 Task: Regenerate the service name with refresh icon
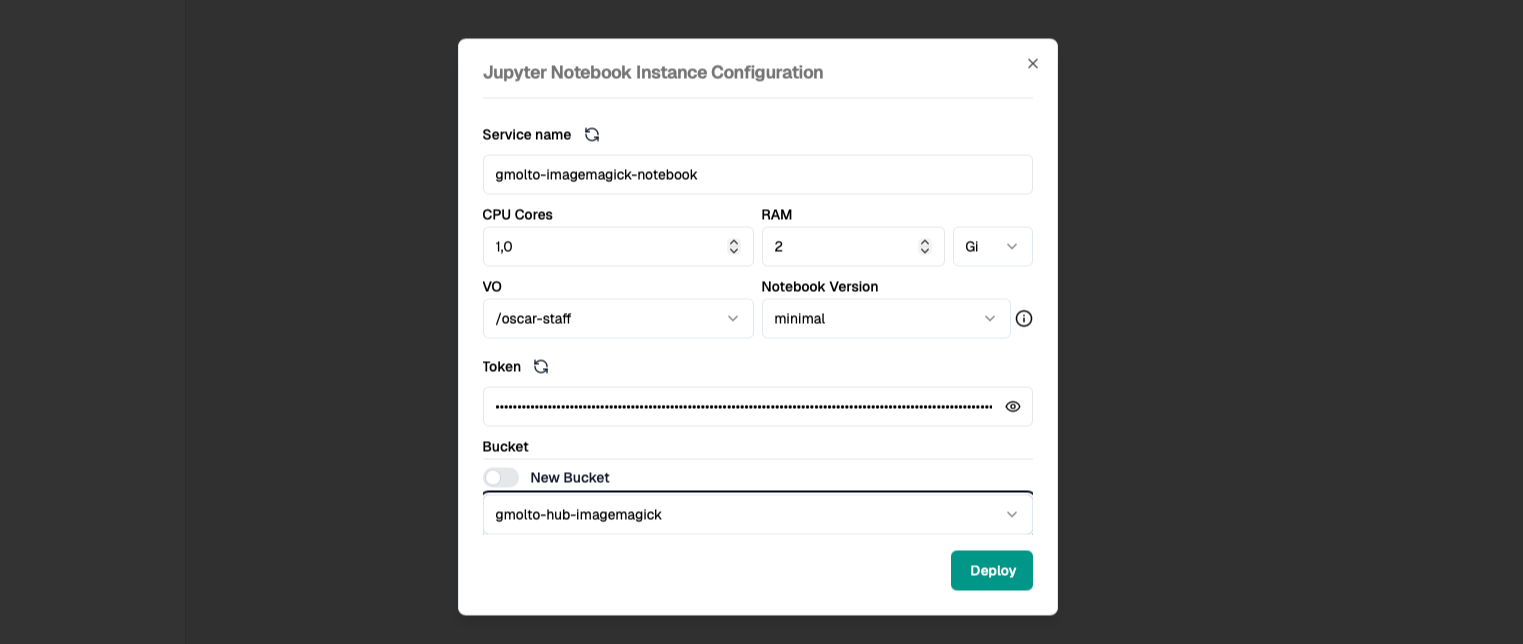pyautogui.click(x=592, y=135)
